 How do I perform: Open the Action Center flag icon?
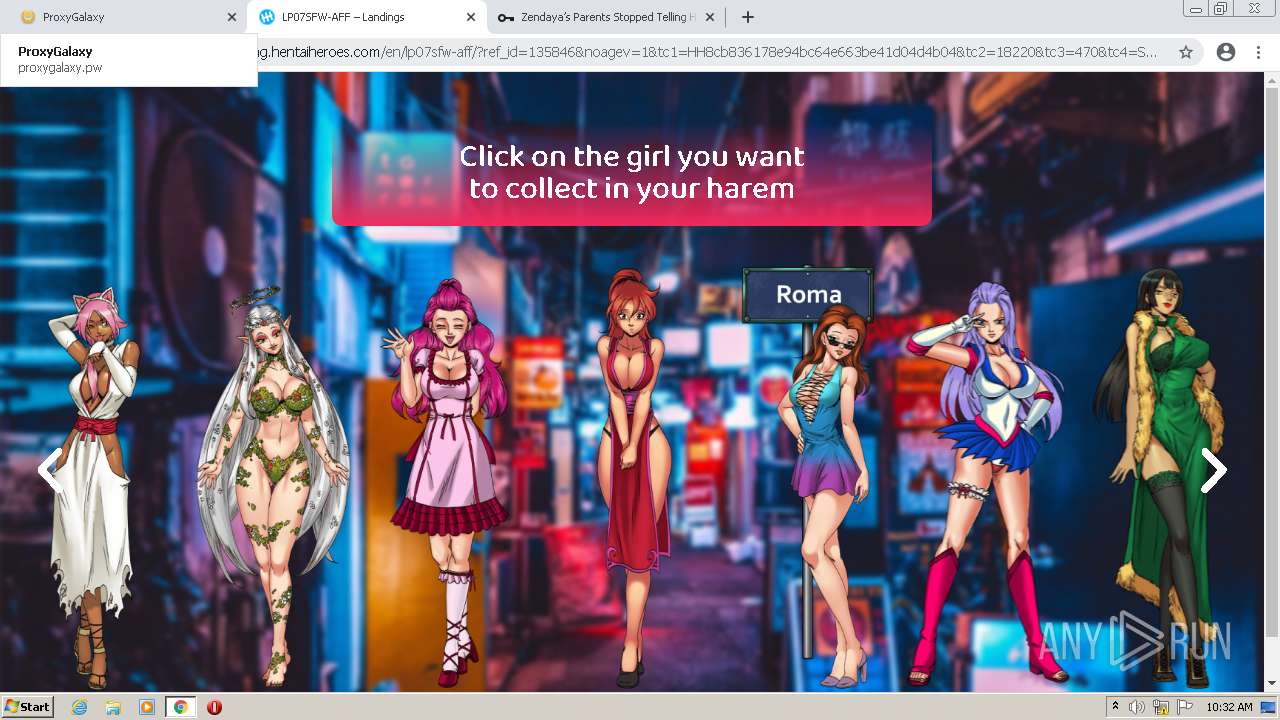(x=1185, y=707)
